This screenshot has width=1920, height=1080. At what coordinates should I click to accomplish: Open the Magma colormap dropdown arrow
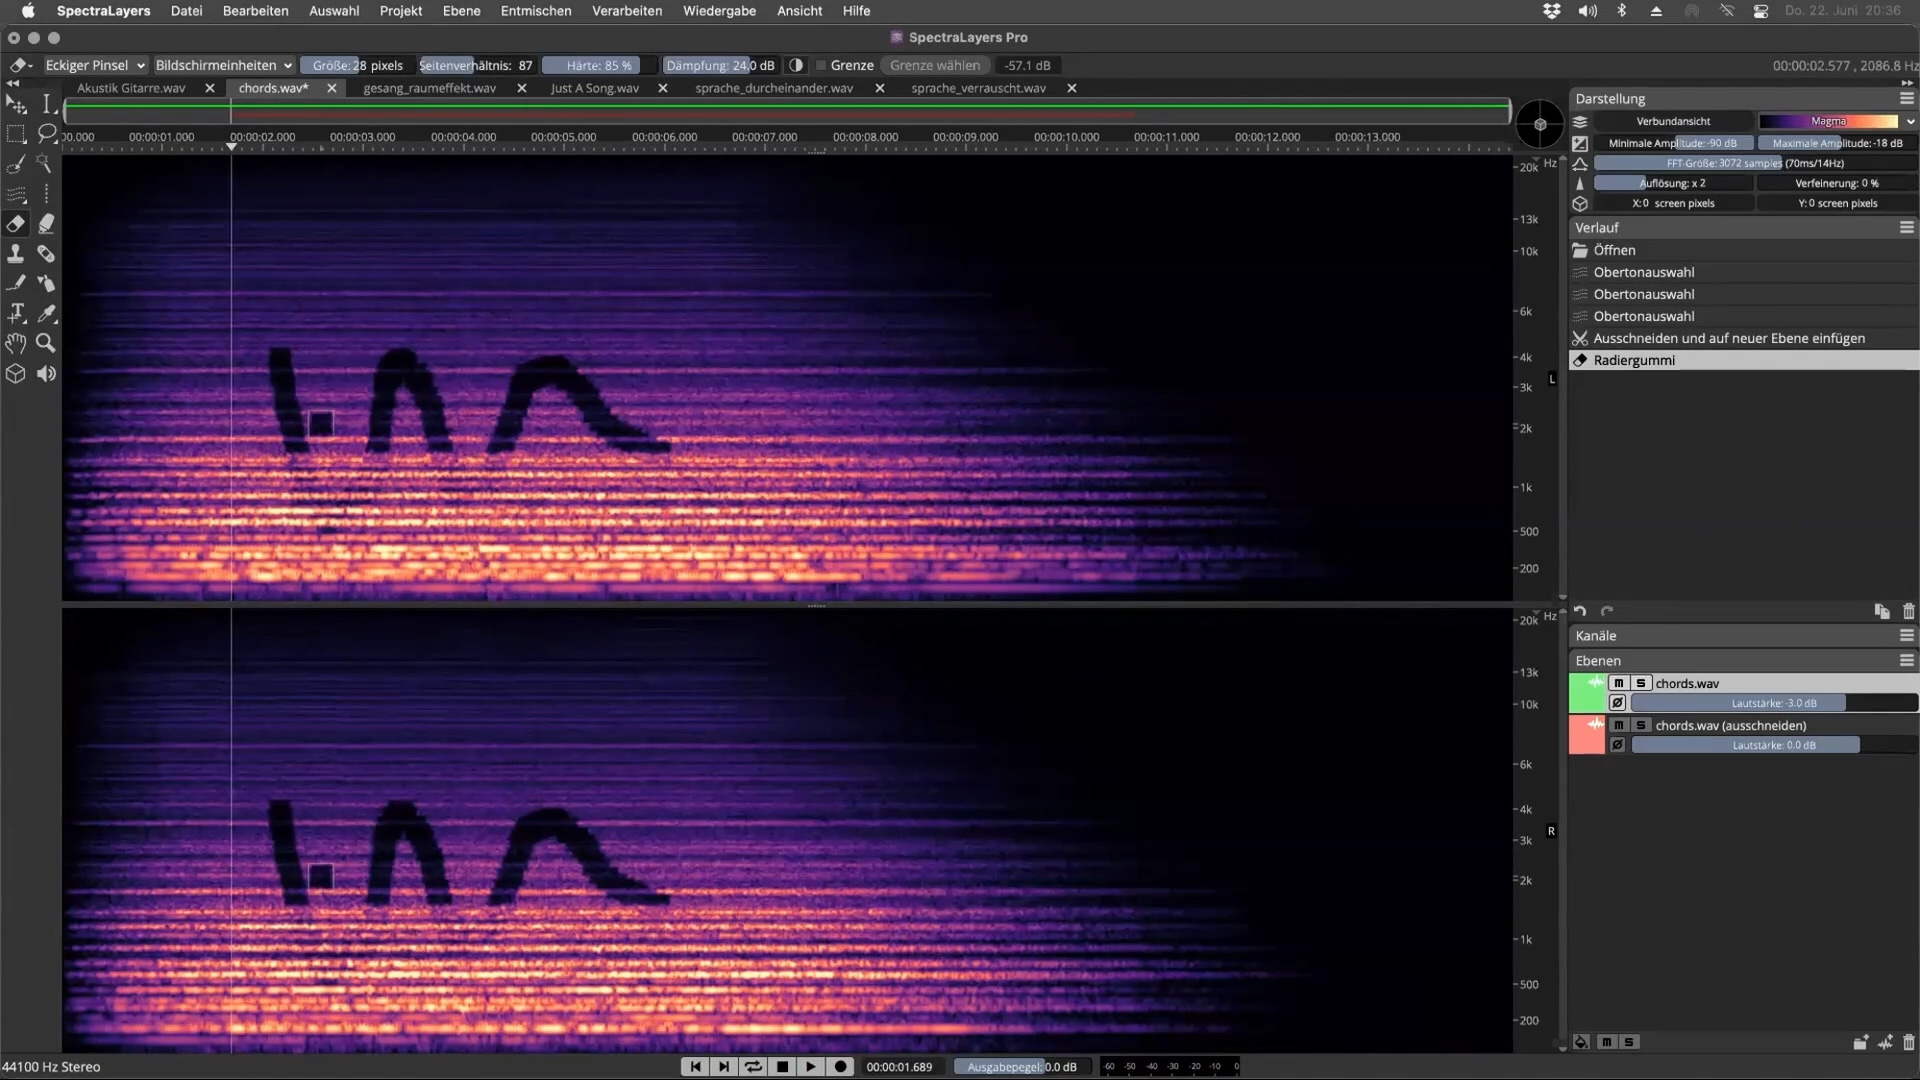(x=1910, y=121)
